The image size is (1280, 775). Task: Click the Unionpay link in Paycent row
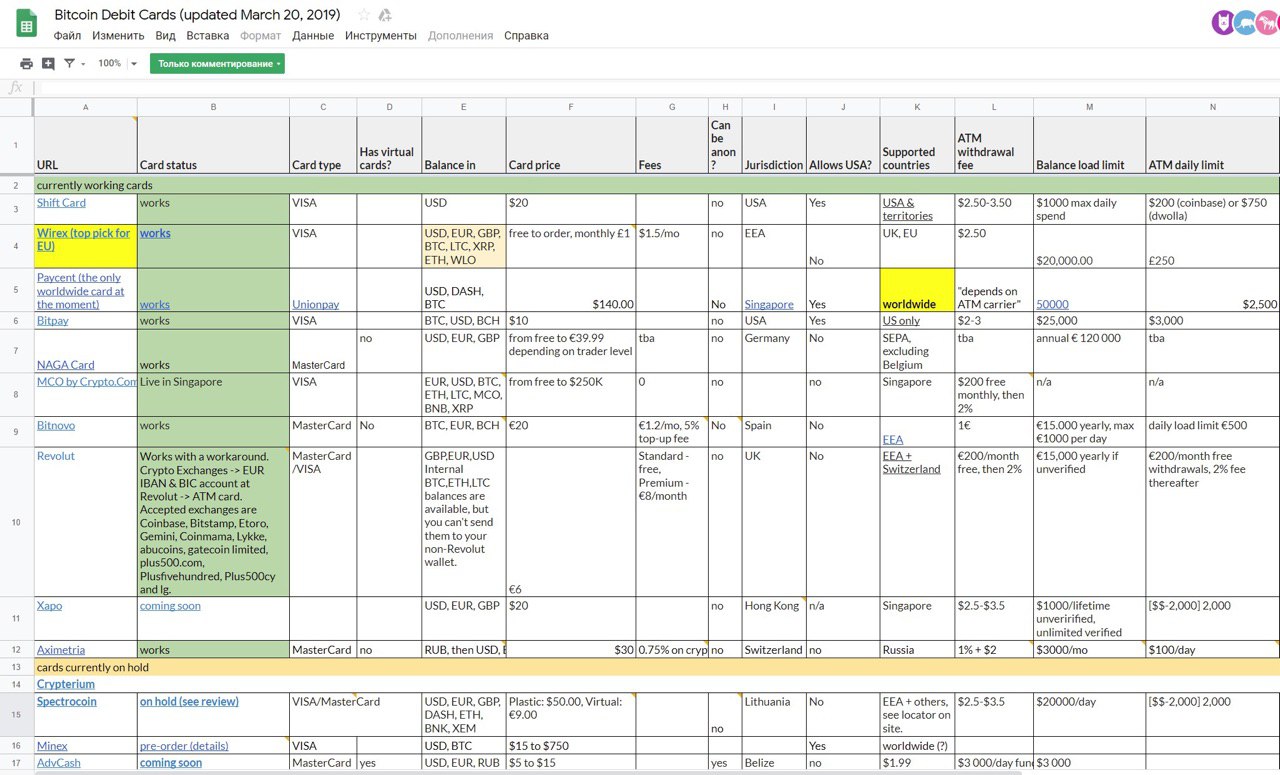pyautogui.click(x=316, y=305)
